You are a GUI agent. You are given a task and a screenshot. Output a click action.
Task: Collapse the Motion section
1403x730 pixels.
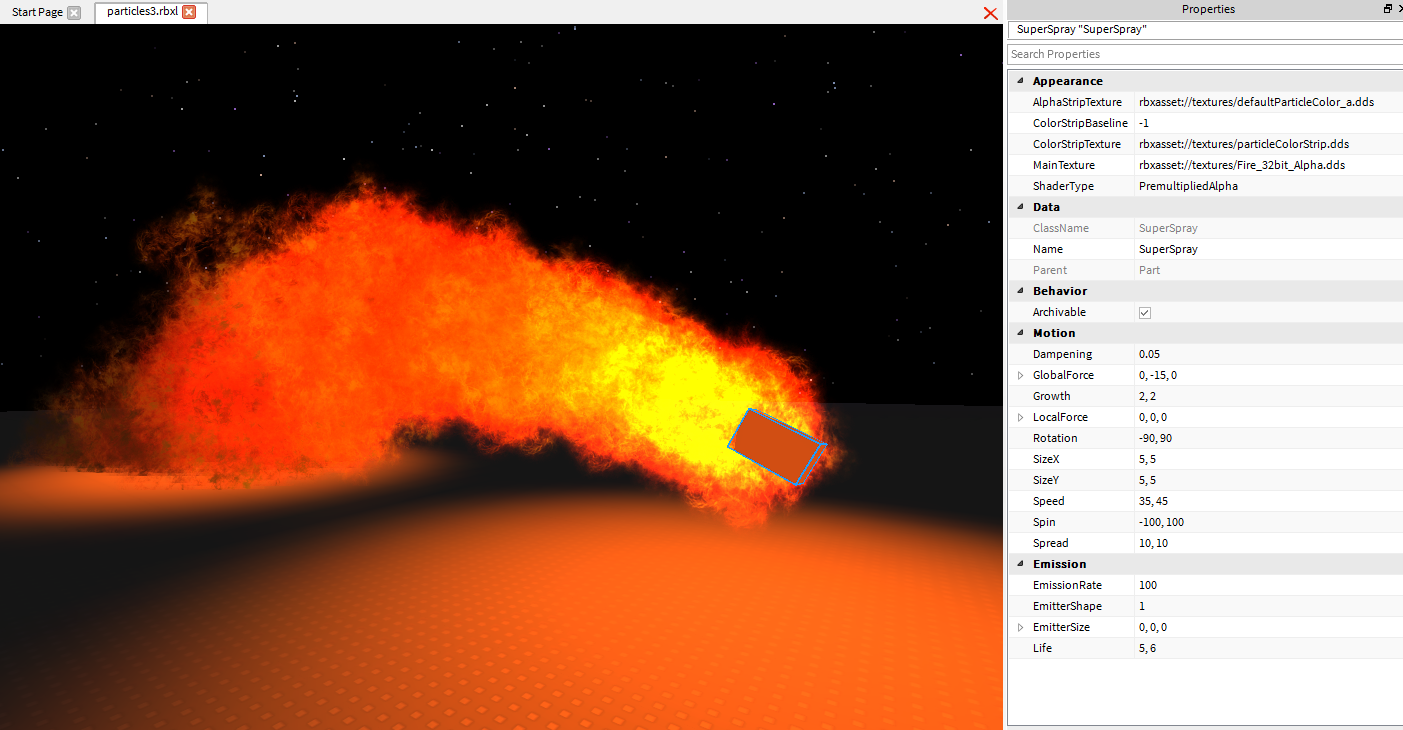[x=1020, y=333]
